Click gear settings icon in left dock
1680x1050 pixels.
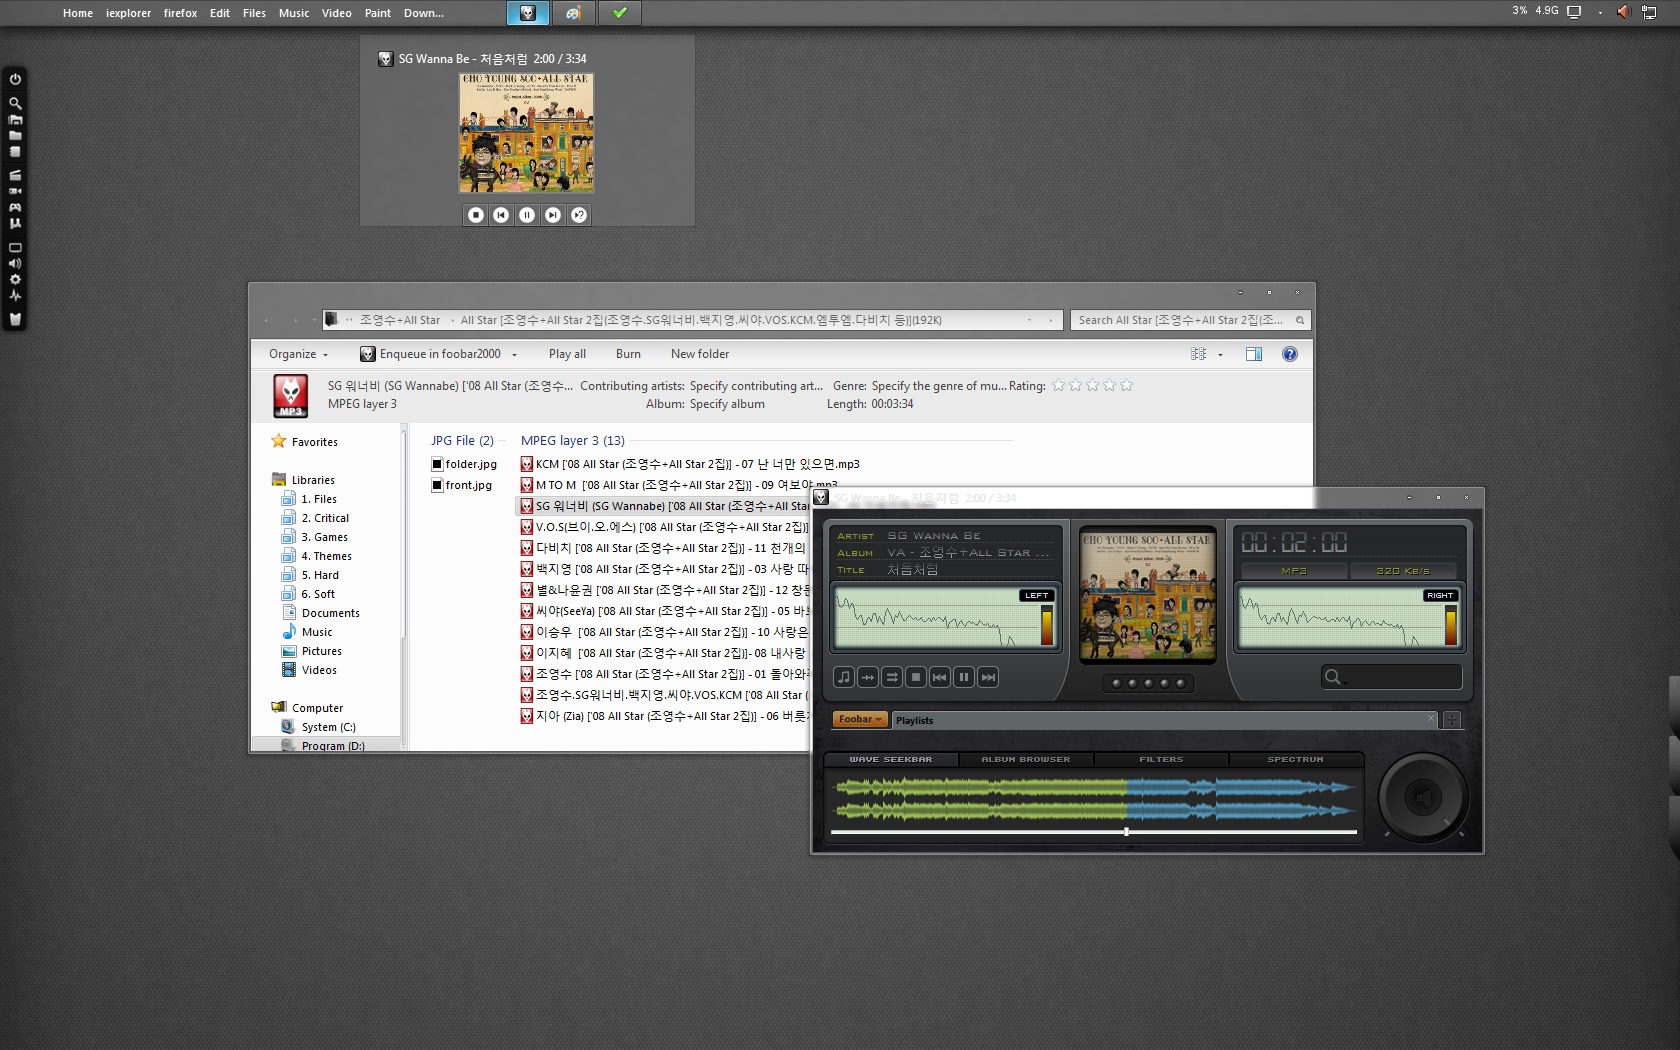pyautogui.click(x=15, y=280)
